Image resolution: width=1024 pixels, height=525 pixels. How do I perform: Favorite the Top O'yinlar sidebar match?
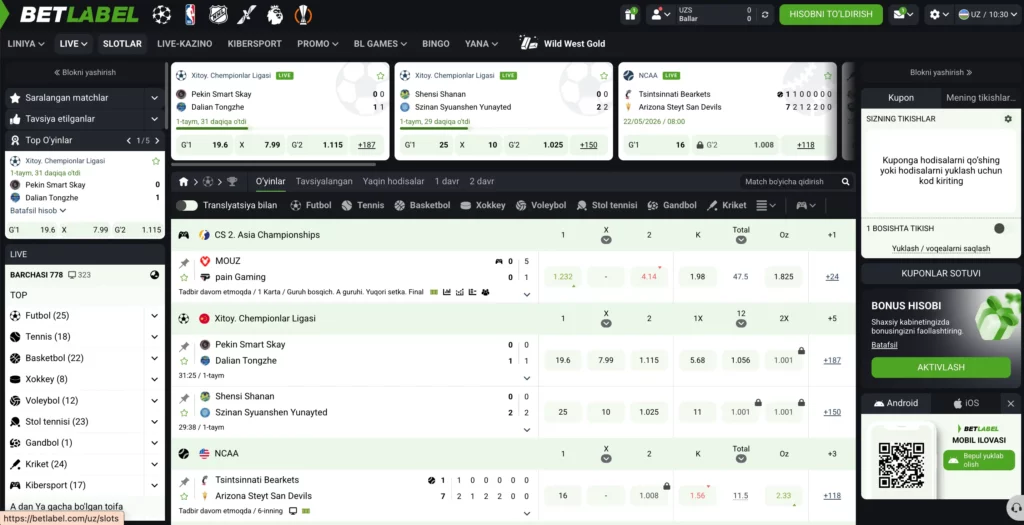[155, 161]
